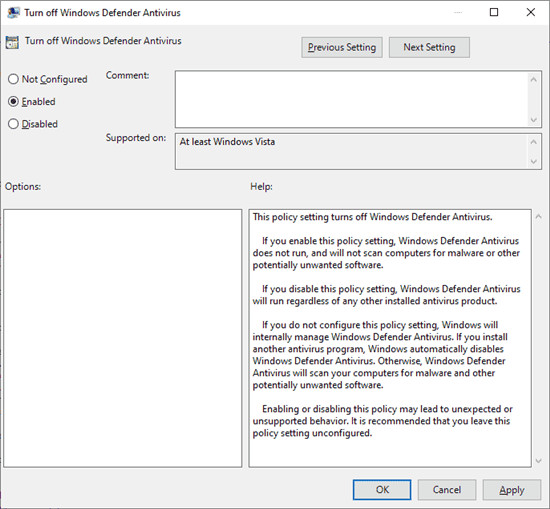This screenshot has height=509, width=550.
Task: Click Comment box scroll down arrow
Action: (534, 120)
